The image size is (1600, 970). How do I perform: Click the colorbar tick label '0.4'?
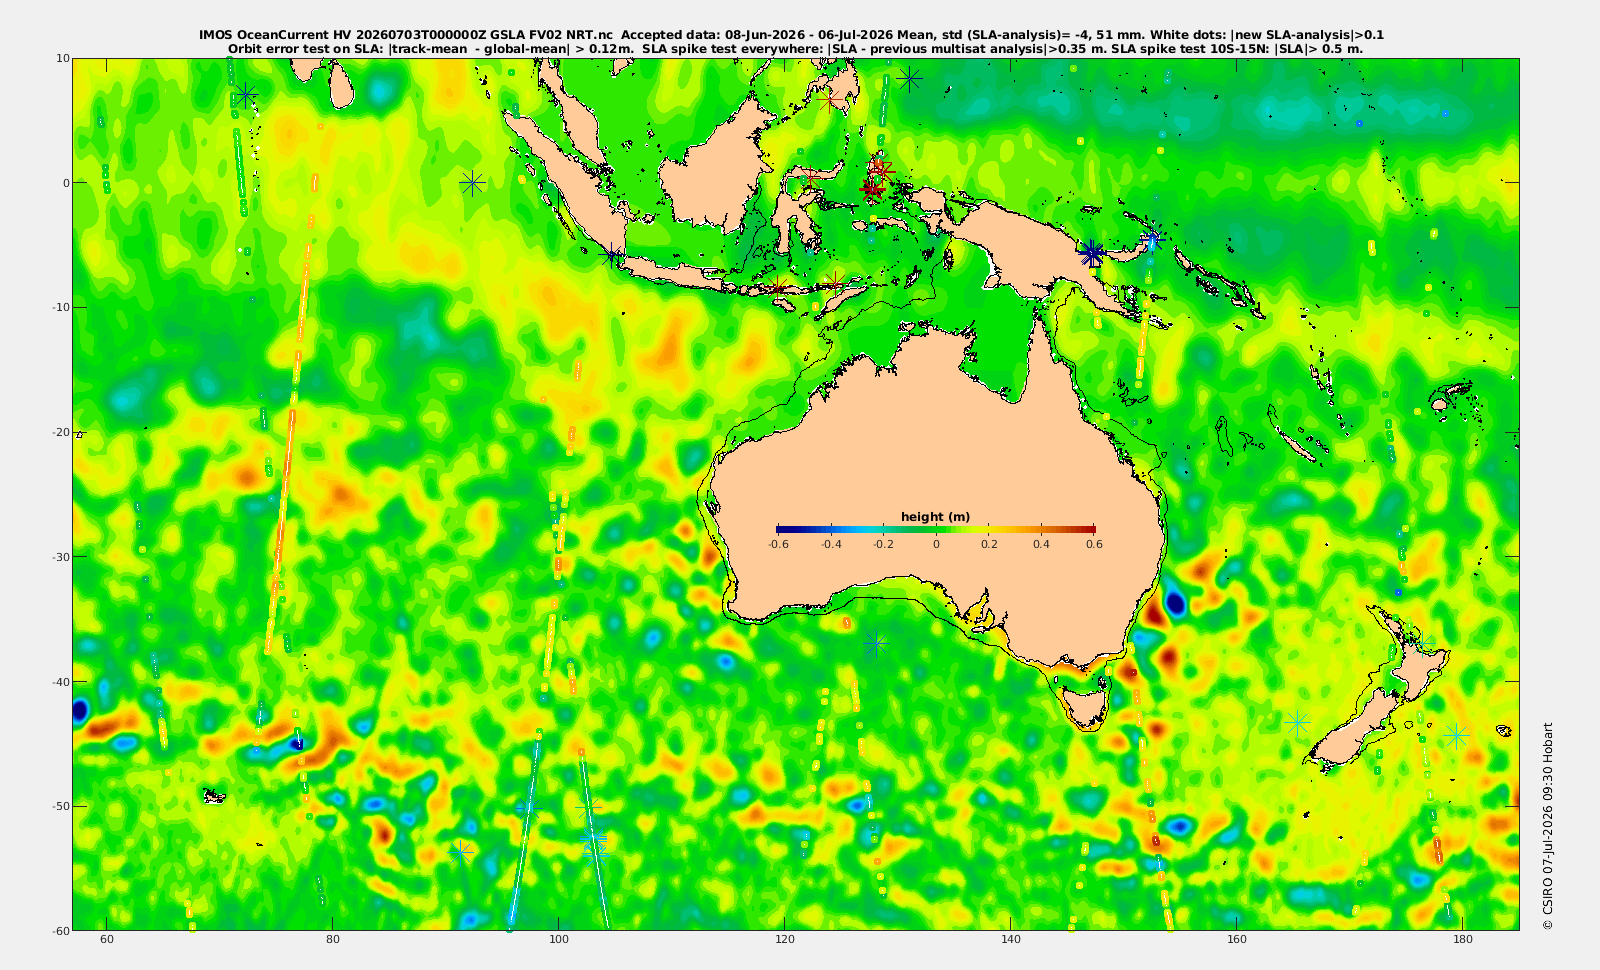coord(1041,544)
